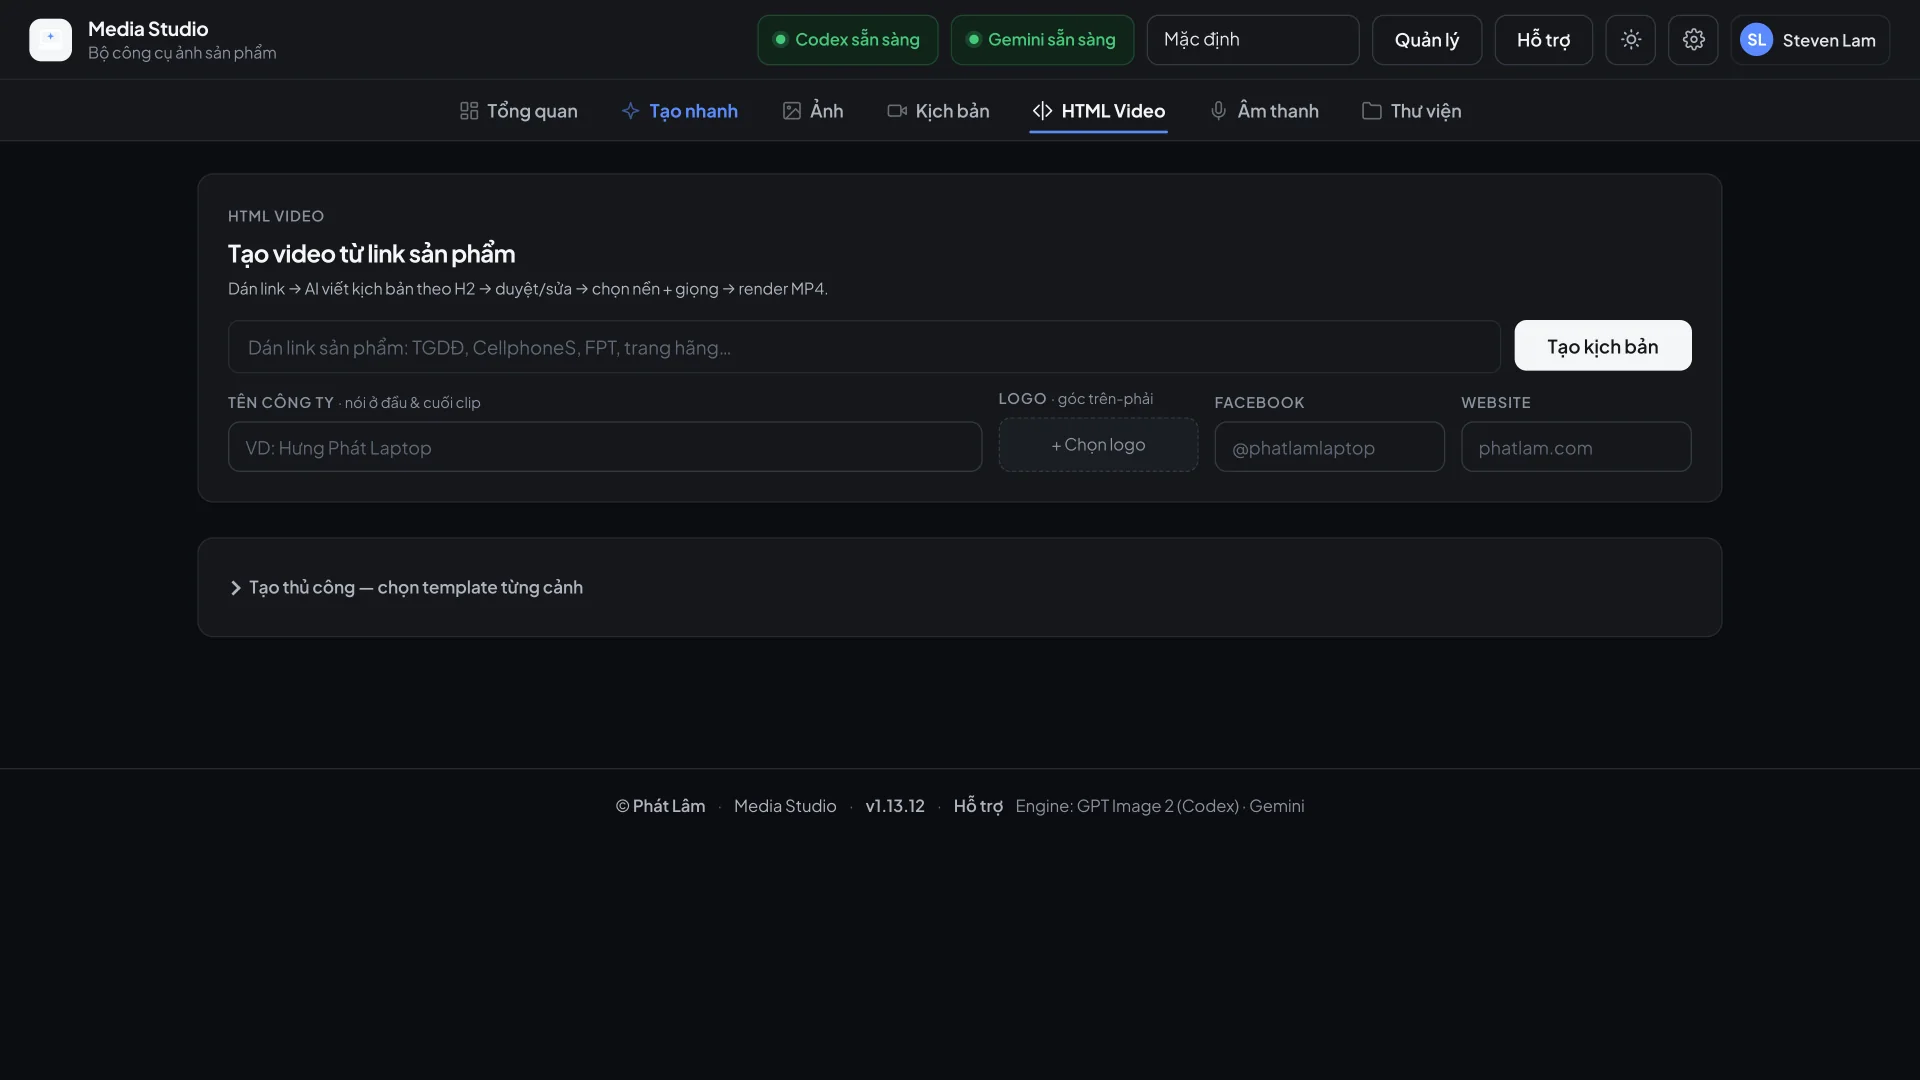Open the Quản lý button
Viewport: 1920px width, 1080px height.
(1427, 40)
